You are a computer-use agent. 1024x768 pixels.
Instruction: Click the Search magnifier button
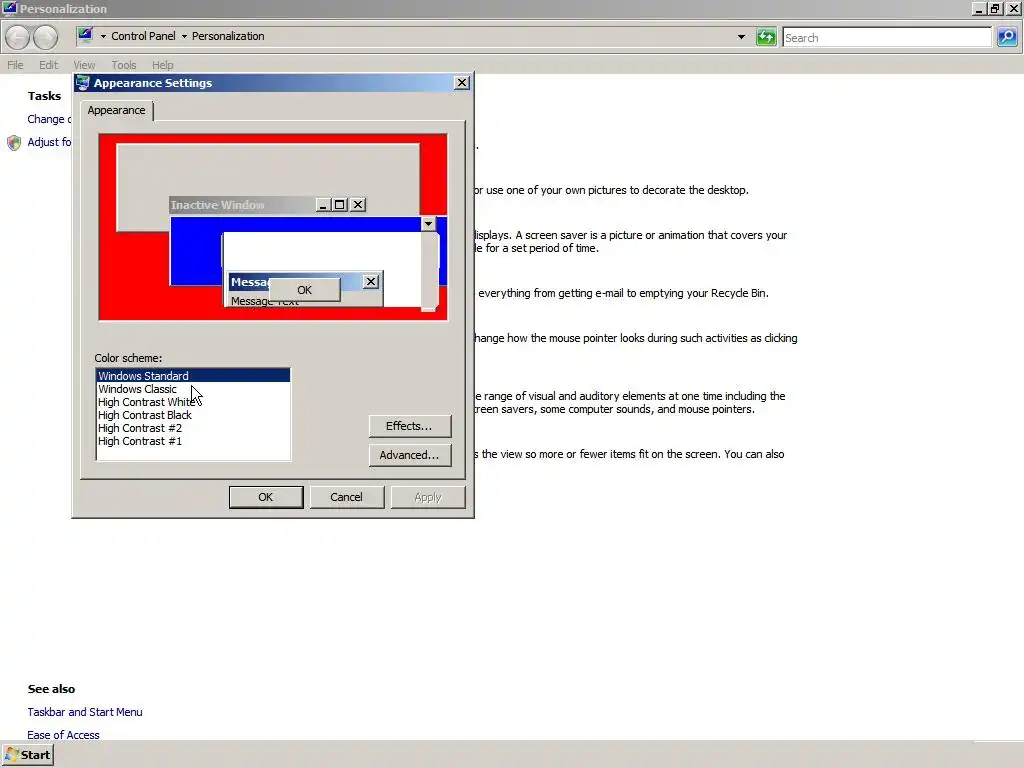pyautogui.click(x=1006, y=37)
